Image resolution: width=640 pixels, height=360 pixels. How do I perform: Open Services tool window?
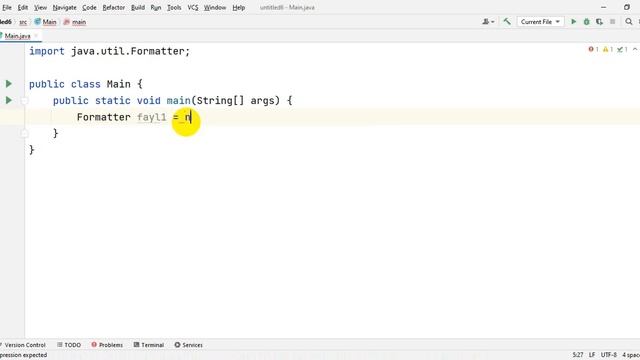[x=189, y=345]
